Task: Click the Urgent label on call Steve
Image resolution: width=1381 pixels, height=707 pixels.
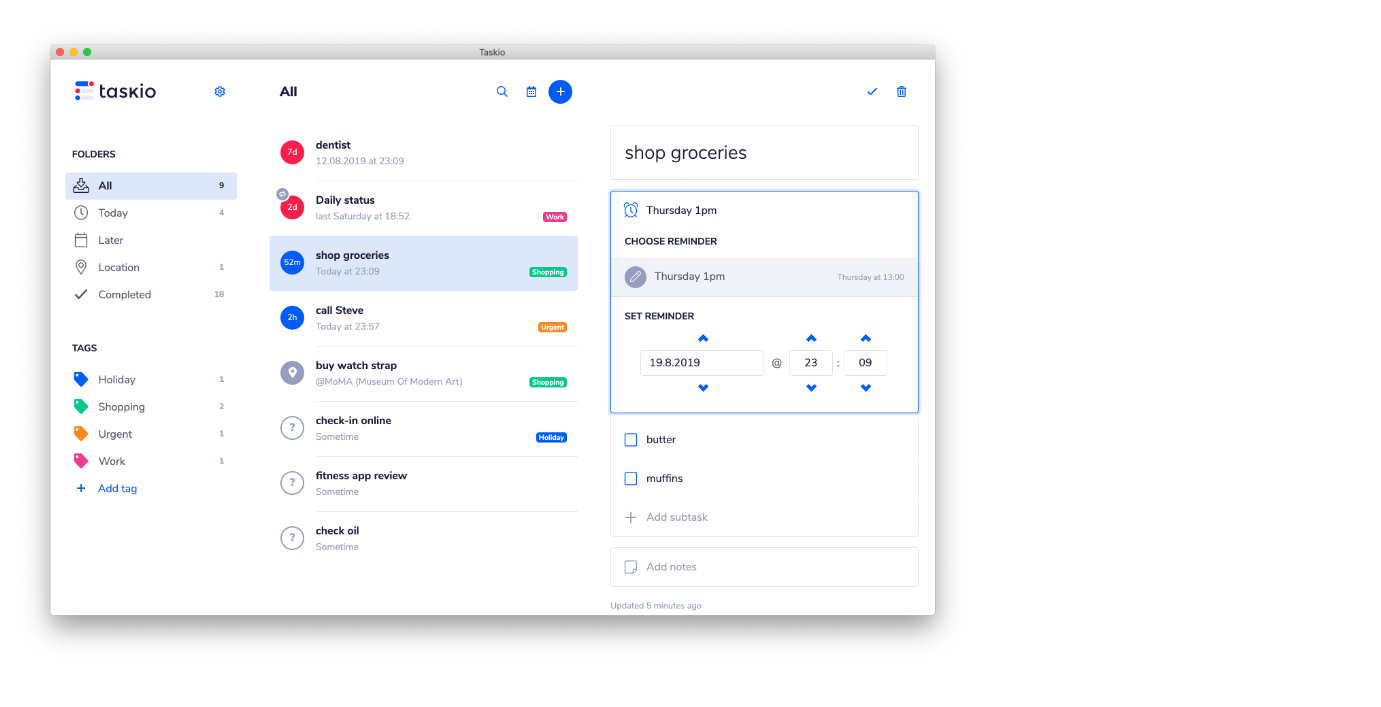Action: [x=552, y=327]
